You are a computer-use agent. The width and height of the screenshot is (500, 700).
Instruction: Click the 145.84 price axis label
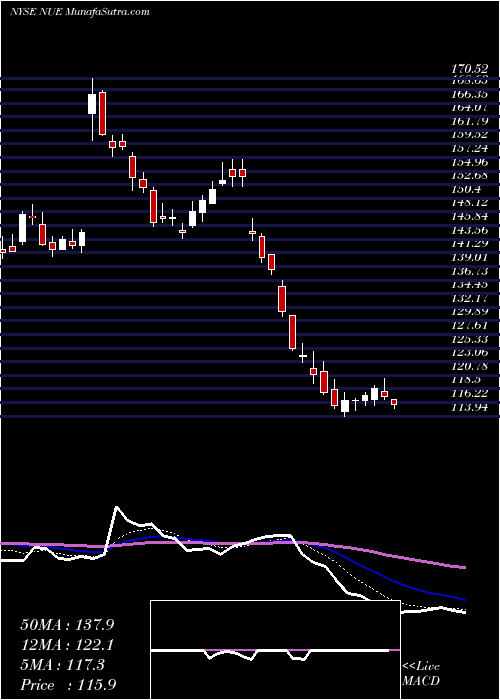(471, 217)
